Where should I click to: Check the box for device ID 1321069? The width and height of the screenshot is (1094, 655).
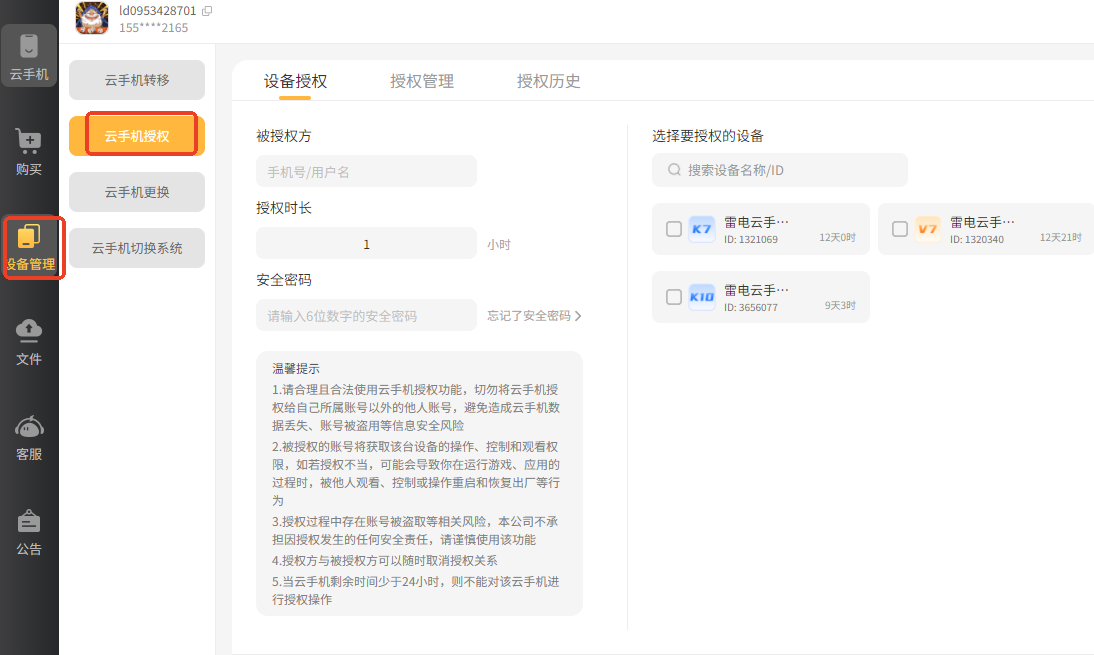click(x=674, y=229)
